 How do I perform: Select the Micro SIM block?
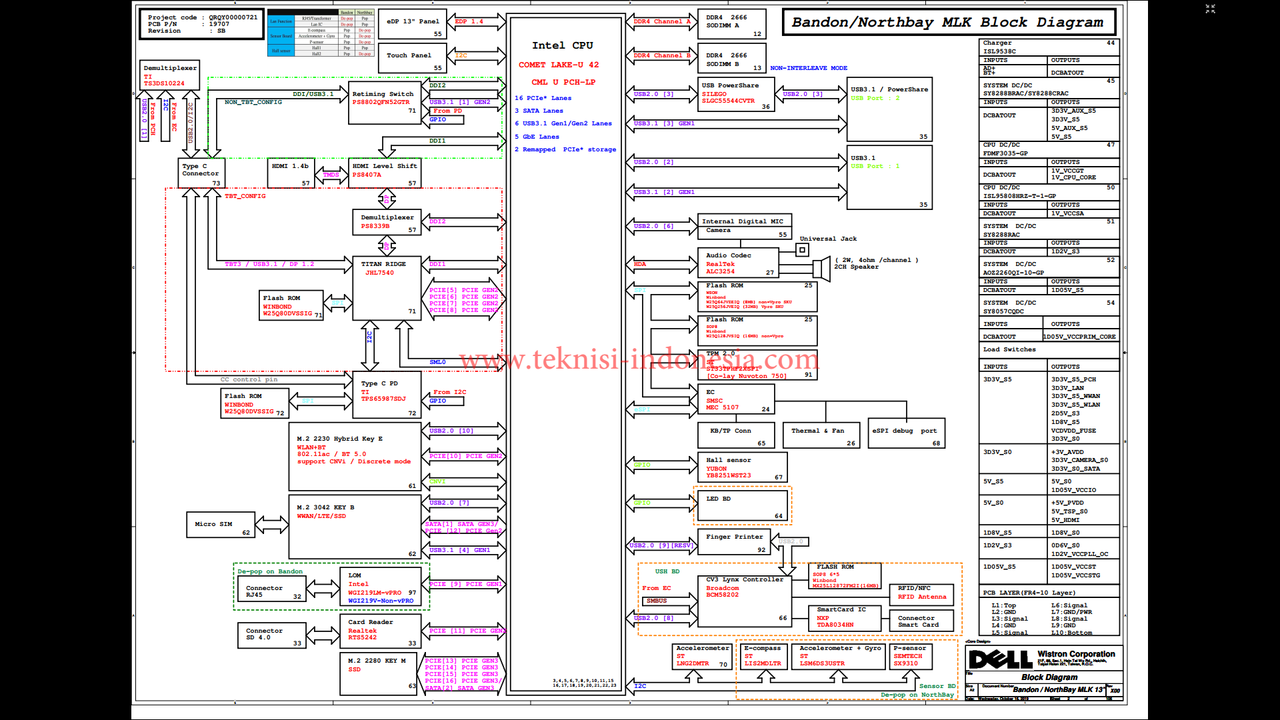coord(221,524)
